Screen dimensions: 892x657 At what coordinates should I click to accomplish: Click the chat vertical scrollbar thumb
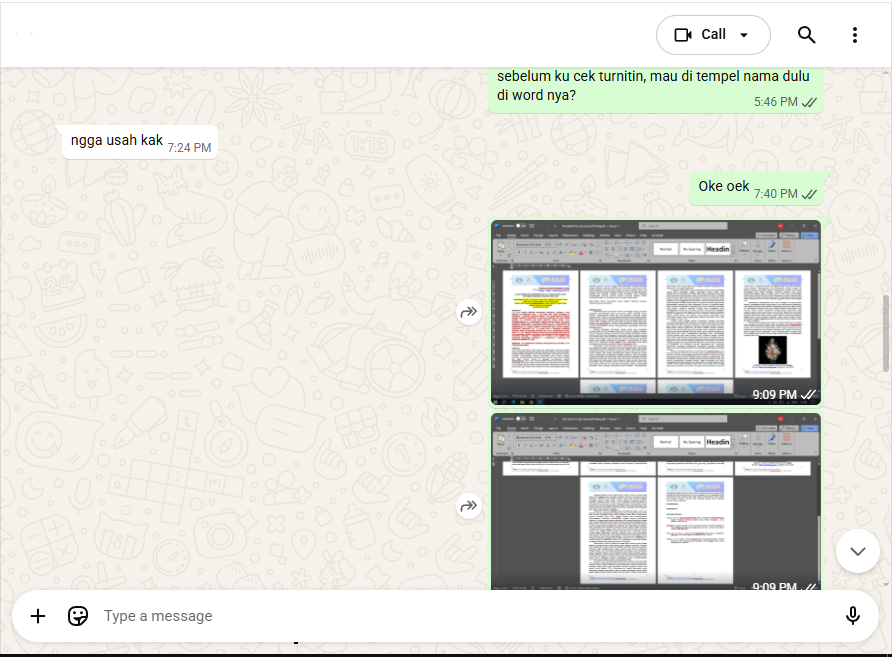tap(886, 334)
